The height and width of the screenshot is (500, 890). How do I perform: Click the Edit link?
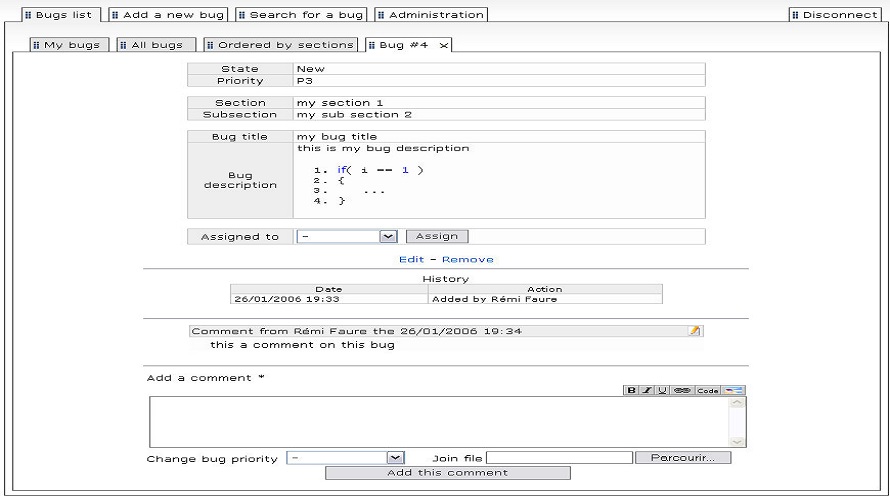coord(411,259)
